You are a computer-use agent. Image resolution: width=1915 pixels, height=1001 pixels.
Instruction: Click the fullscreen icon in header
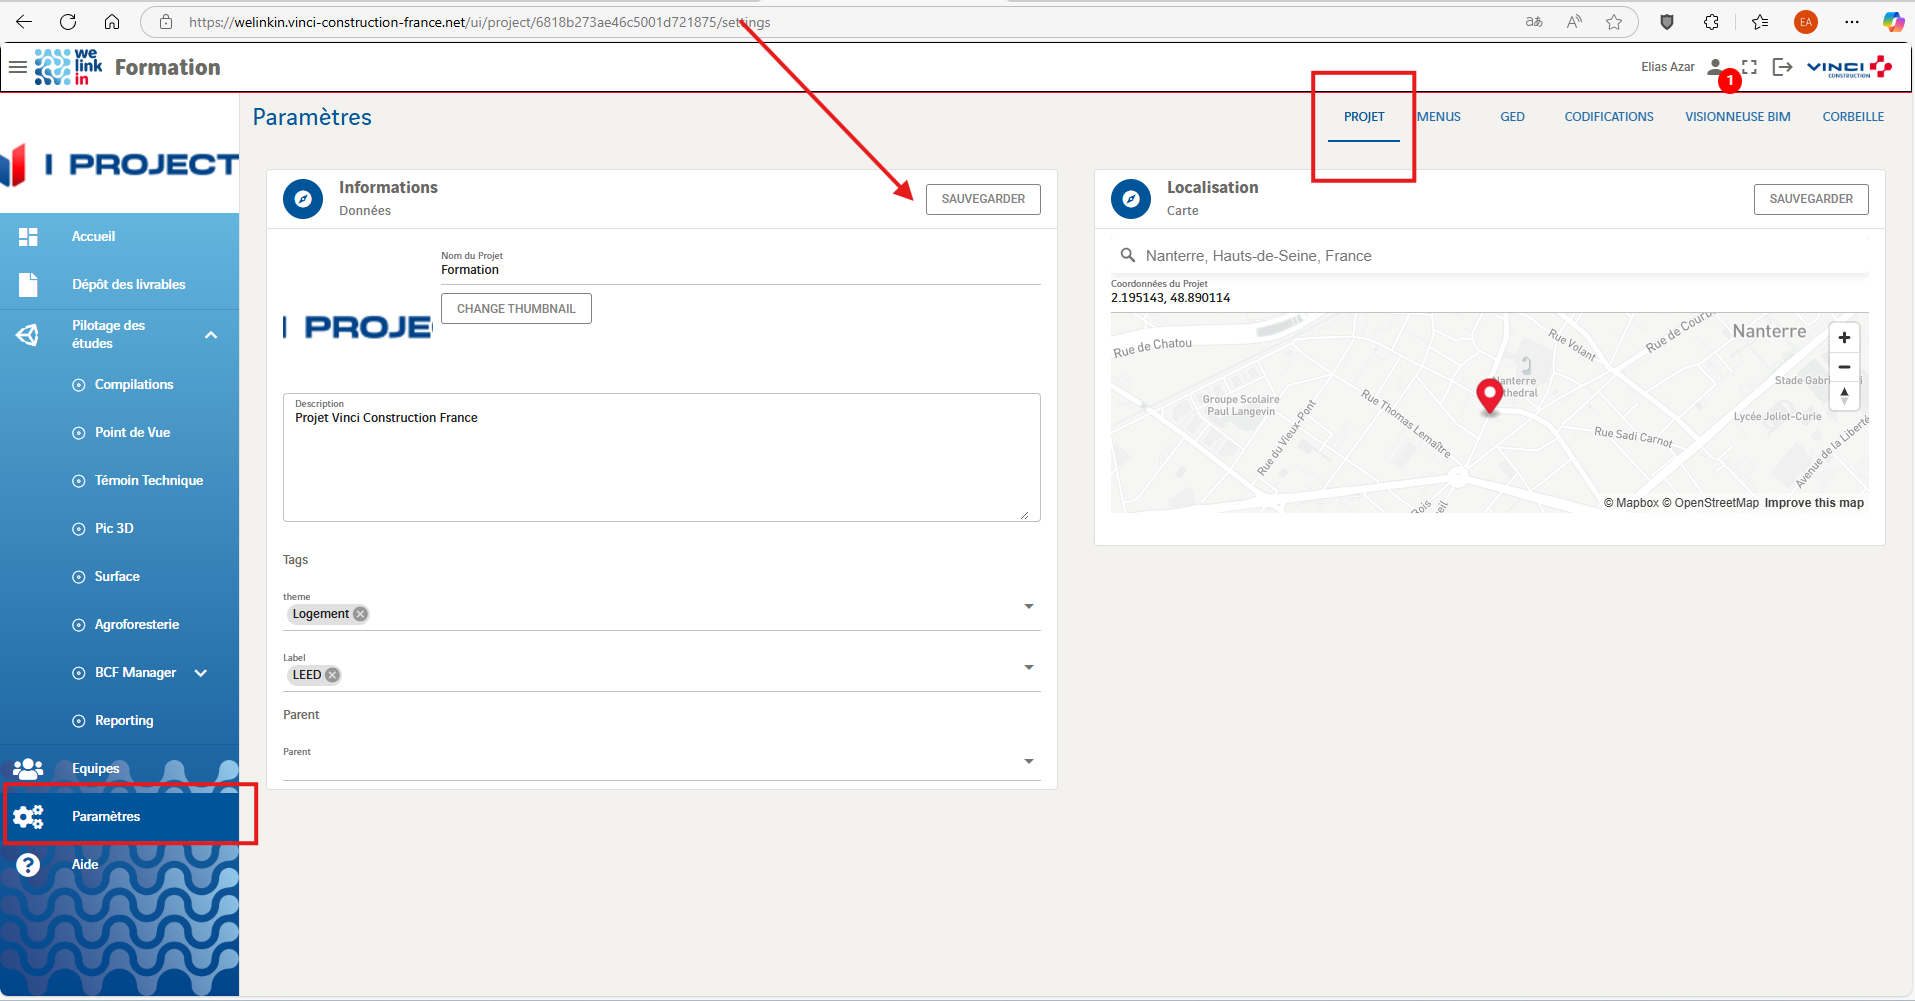click(1749, 67)
